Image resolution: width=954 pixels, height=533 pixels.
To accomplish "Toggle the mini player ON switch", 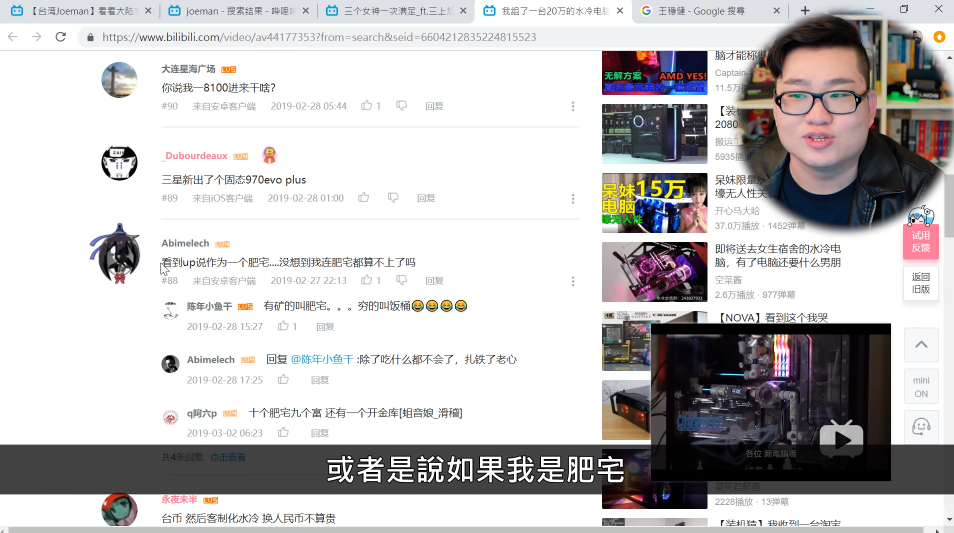I will pyautogui.click(x=921, y=386).
